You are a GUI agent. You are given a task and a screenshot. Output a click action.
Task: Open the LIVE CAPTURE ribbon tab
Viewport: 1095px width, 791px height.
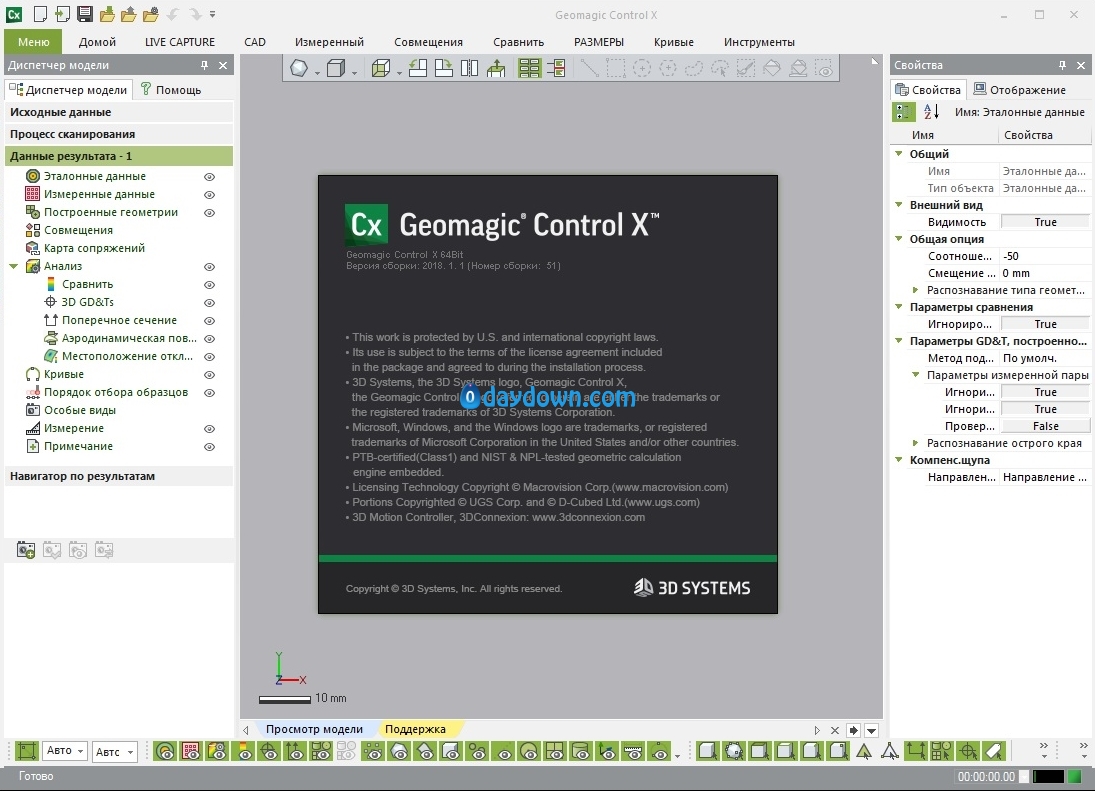pyautogui.click(x=179, y=42)
